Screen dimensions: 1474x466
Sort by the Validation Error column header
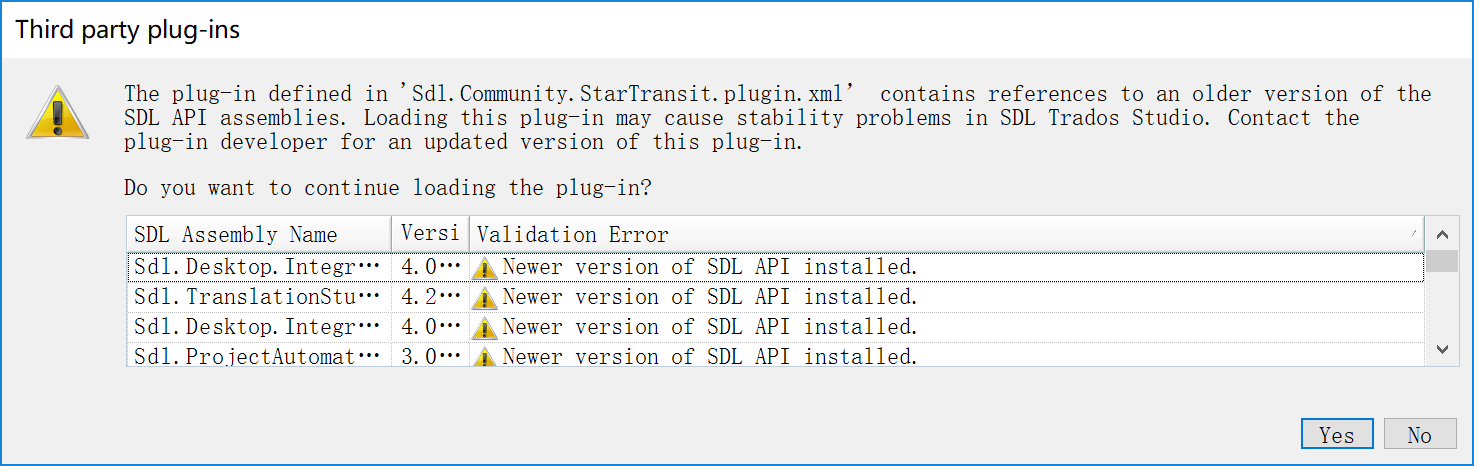(947, 234)
